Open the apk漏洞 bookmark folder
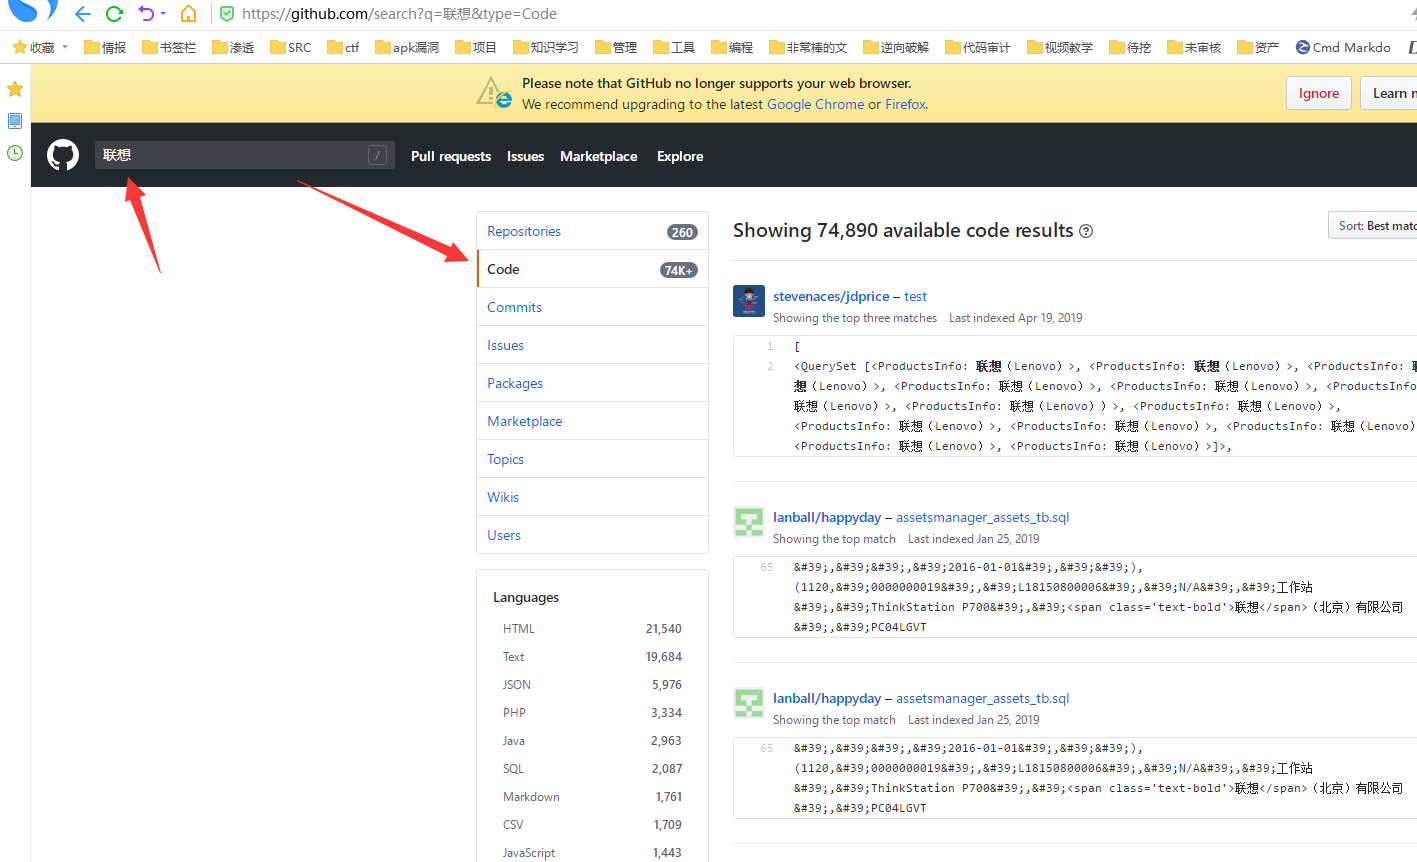Screen dimensions: 1417x862 (407, 47)
